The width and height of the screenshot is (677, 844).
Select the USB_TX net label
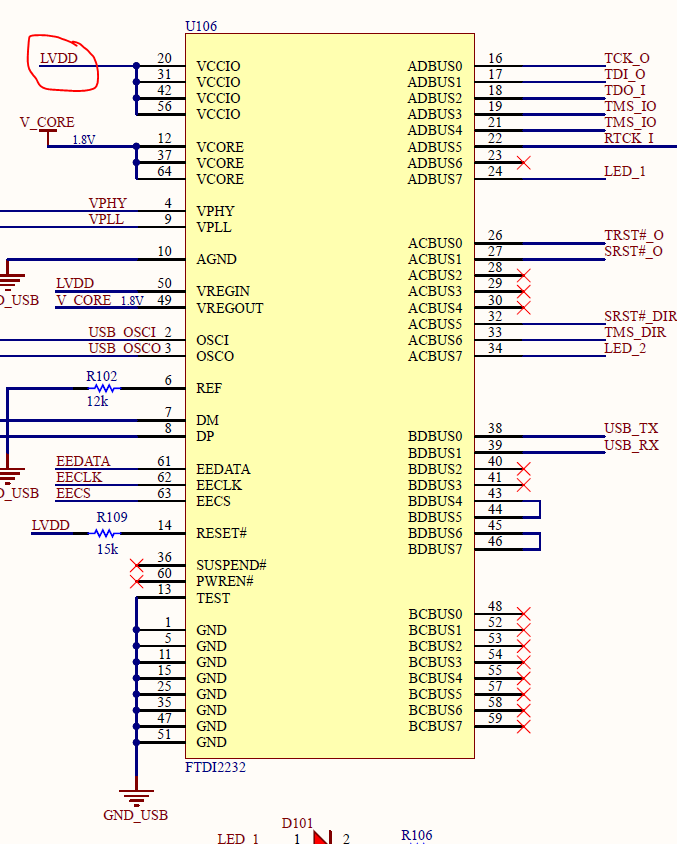(631, 428)
